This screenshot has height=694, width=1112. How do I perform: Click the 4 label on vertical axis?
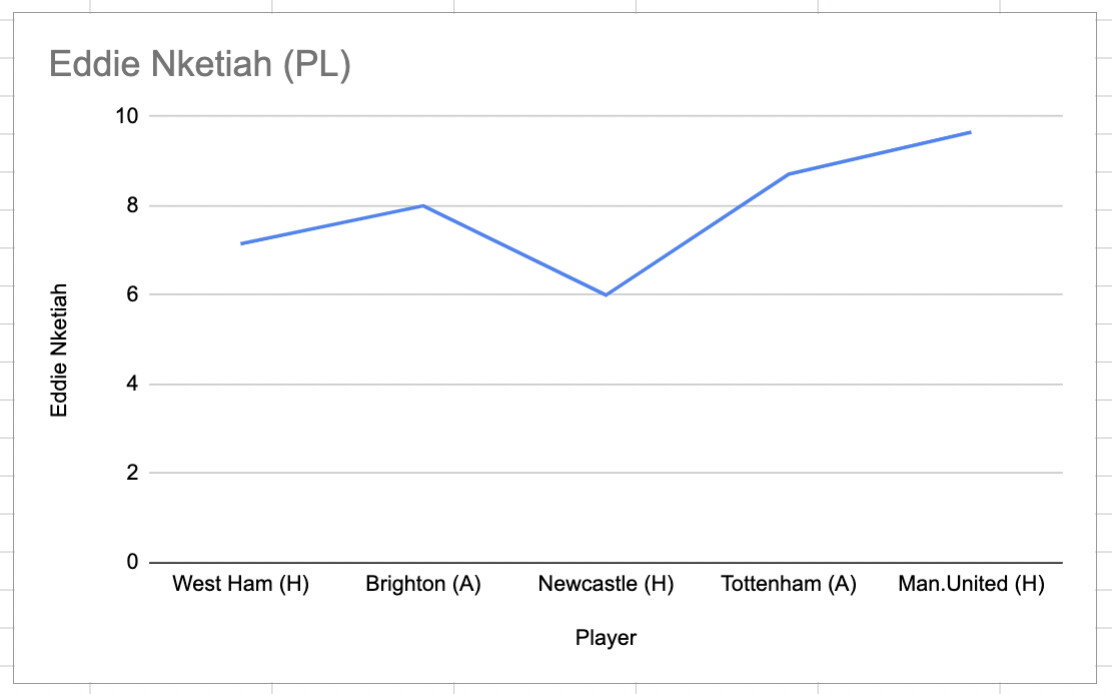coord(131,384)
